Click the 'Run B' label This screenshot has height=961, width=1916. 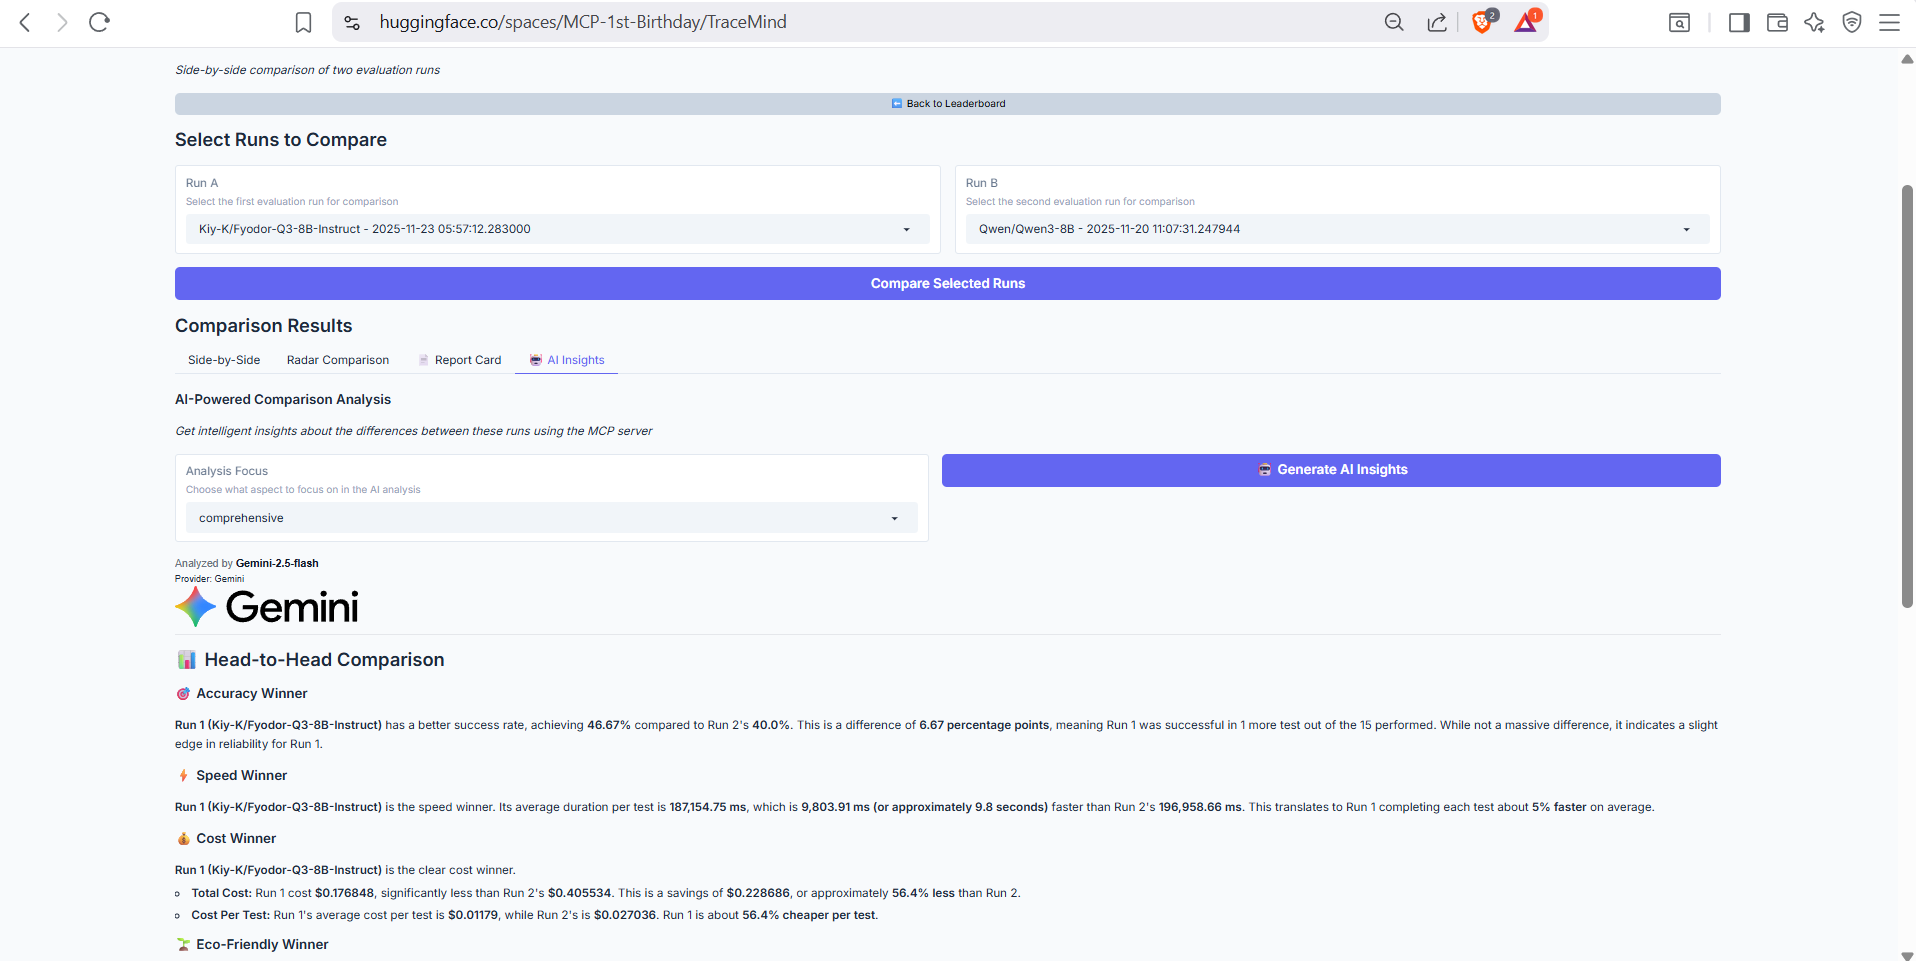pos(982,183)
